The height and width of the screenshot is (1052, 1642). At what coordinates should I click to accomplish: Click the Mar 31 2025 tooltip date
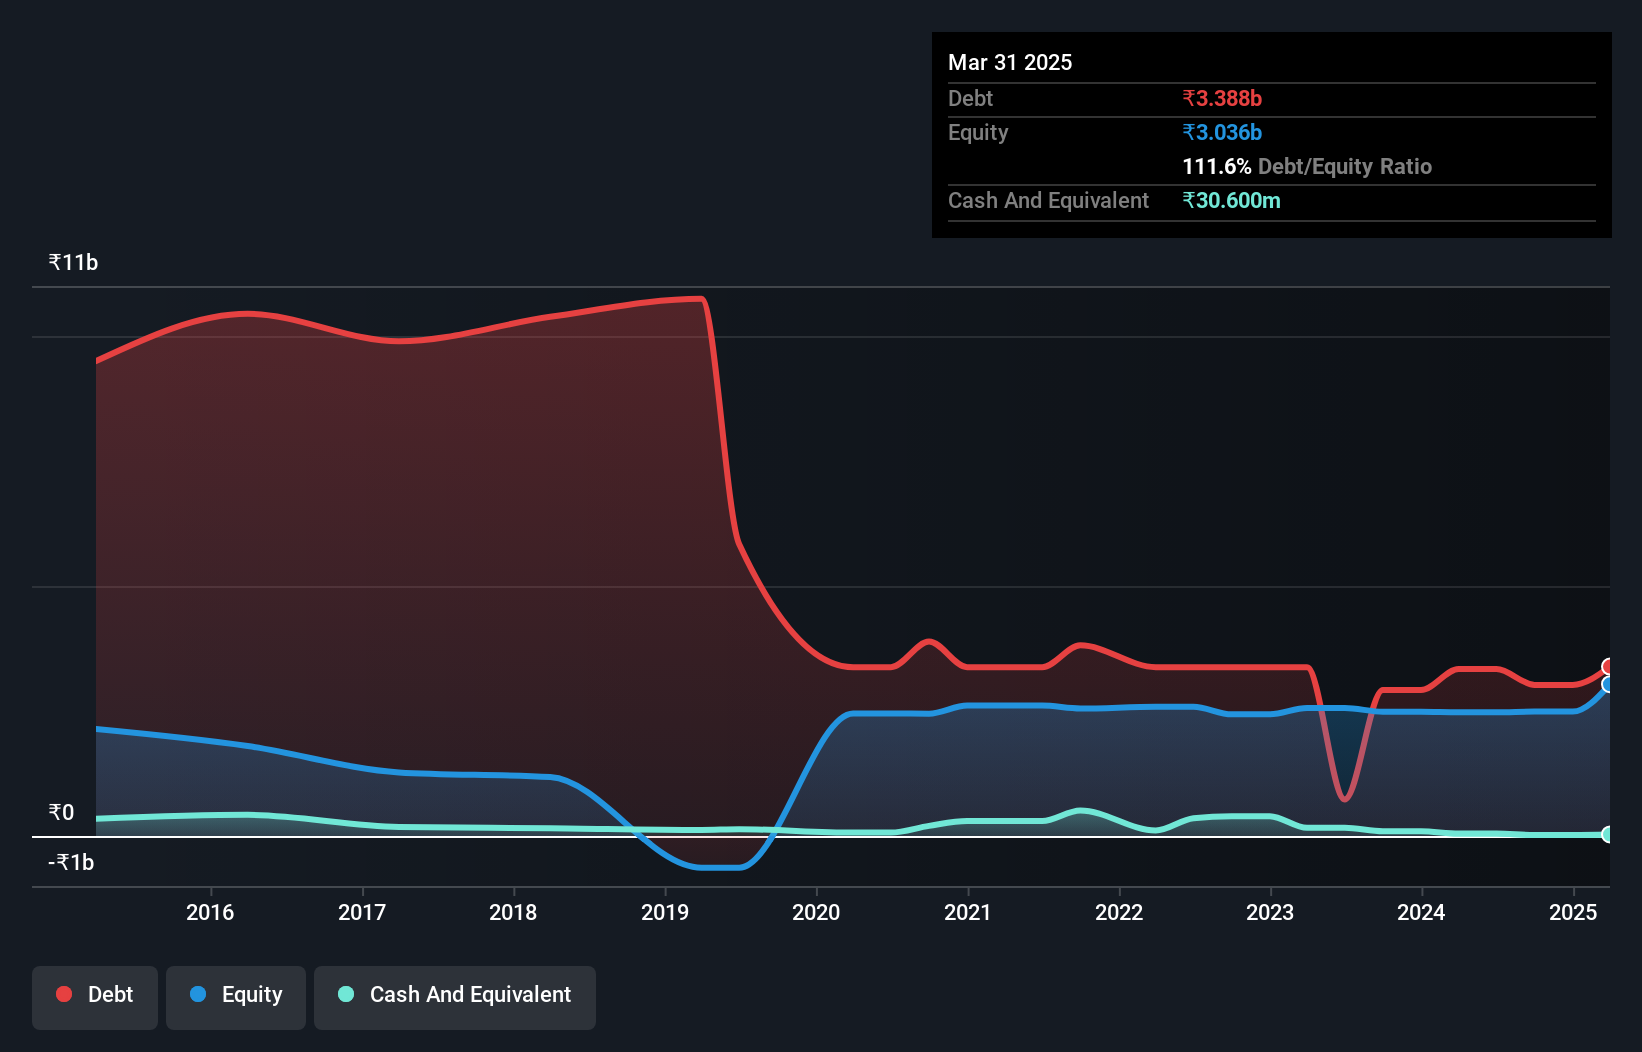click(1010, 62)
